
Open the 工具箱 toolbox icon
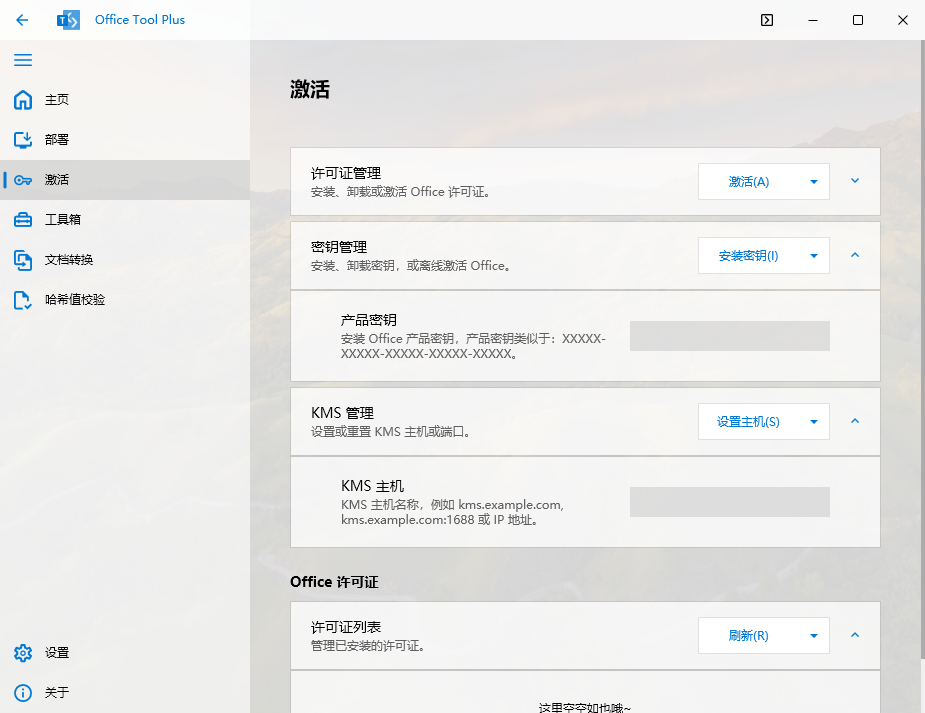pyautogui.click(x=23, y=220)
